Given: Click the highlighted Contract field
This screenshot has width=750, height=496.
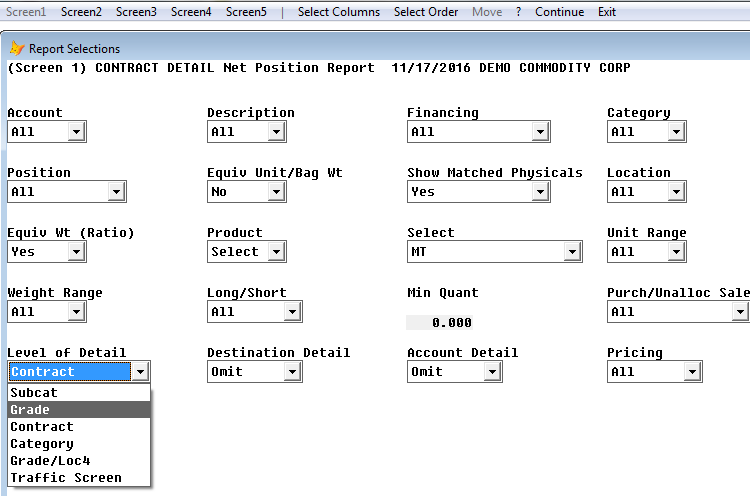Looking at the screenshot, I should pos(70,372).
